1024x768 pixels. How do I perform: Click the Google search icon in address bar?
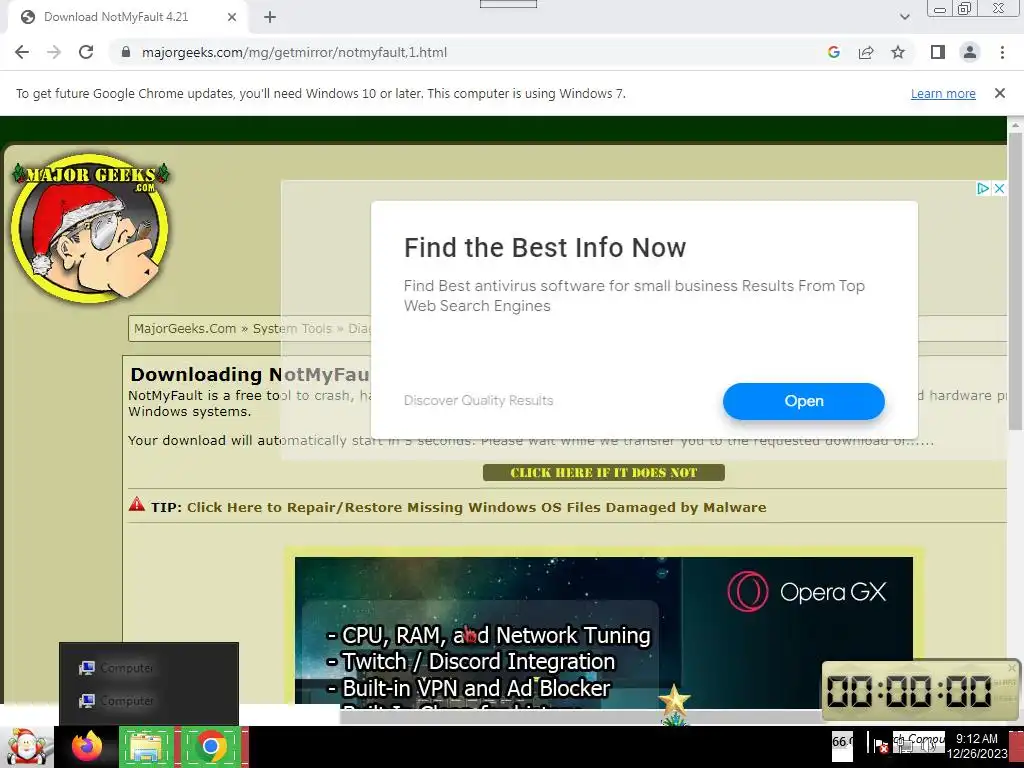[x=833, y=52]
